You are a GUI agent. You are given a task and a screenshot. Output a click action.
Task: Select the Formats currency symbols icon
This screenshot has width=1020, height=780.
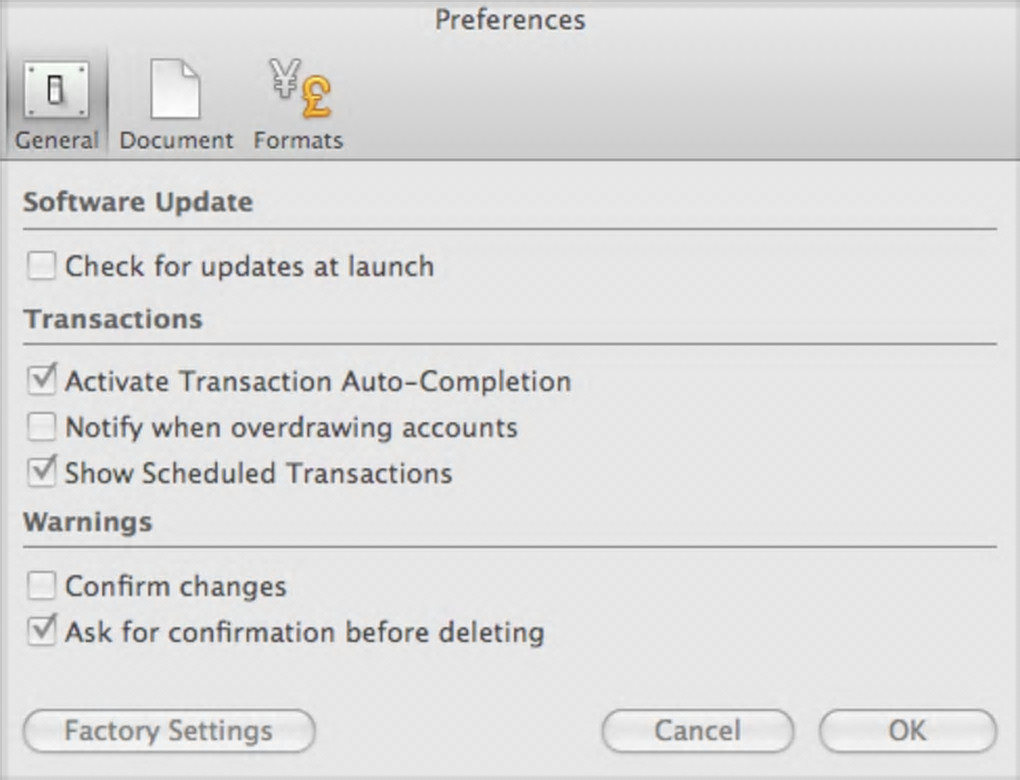click(298, 91)
